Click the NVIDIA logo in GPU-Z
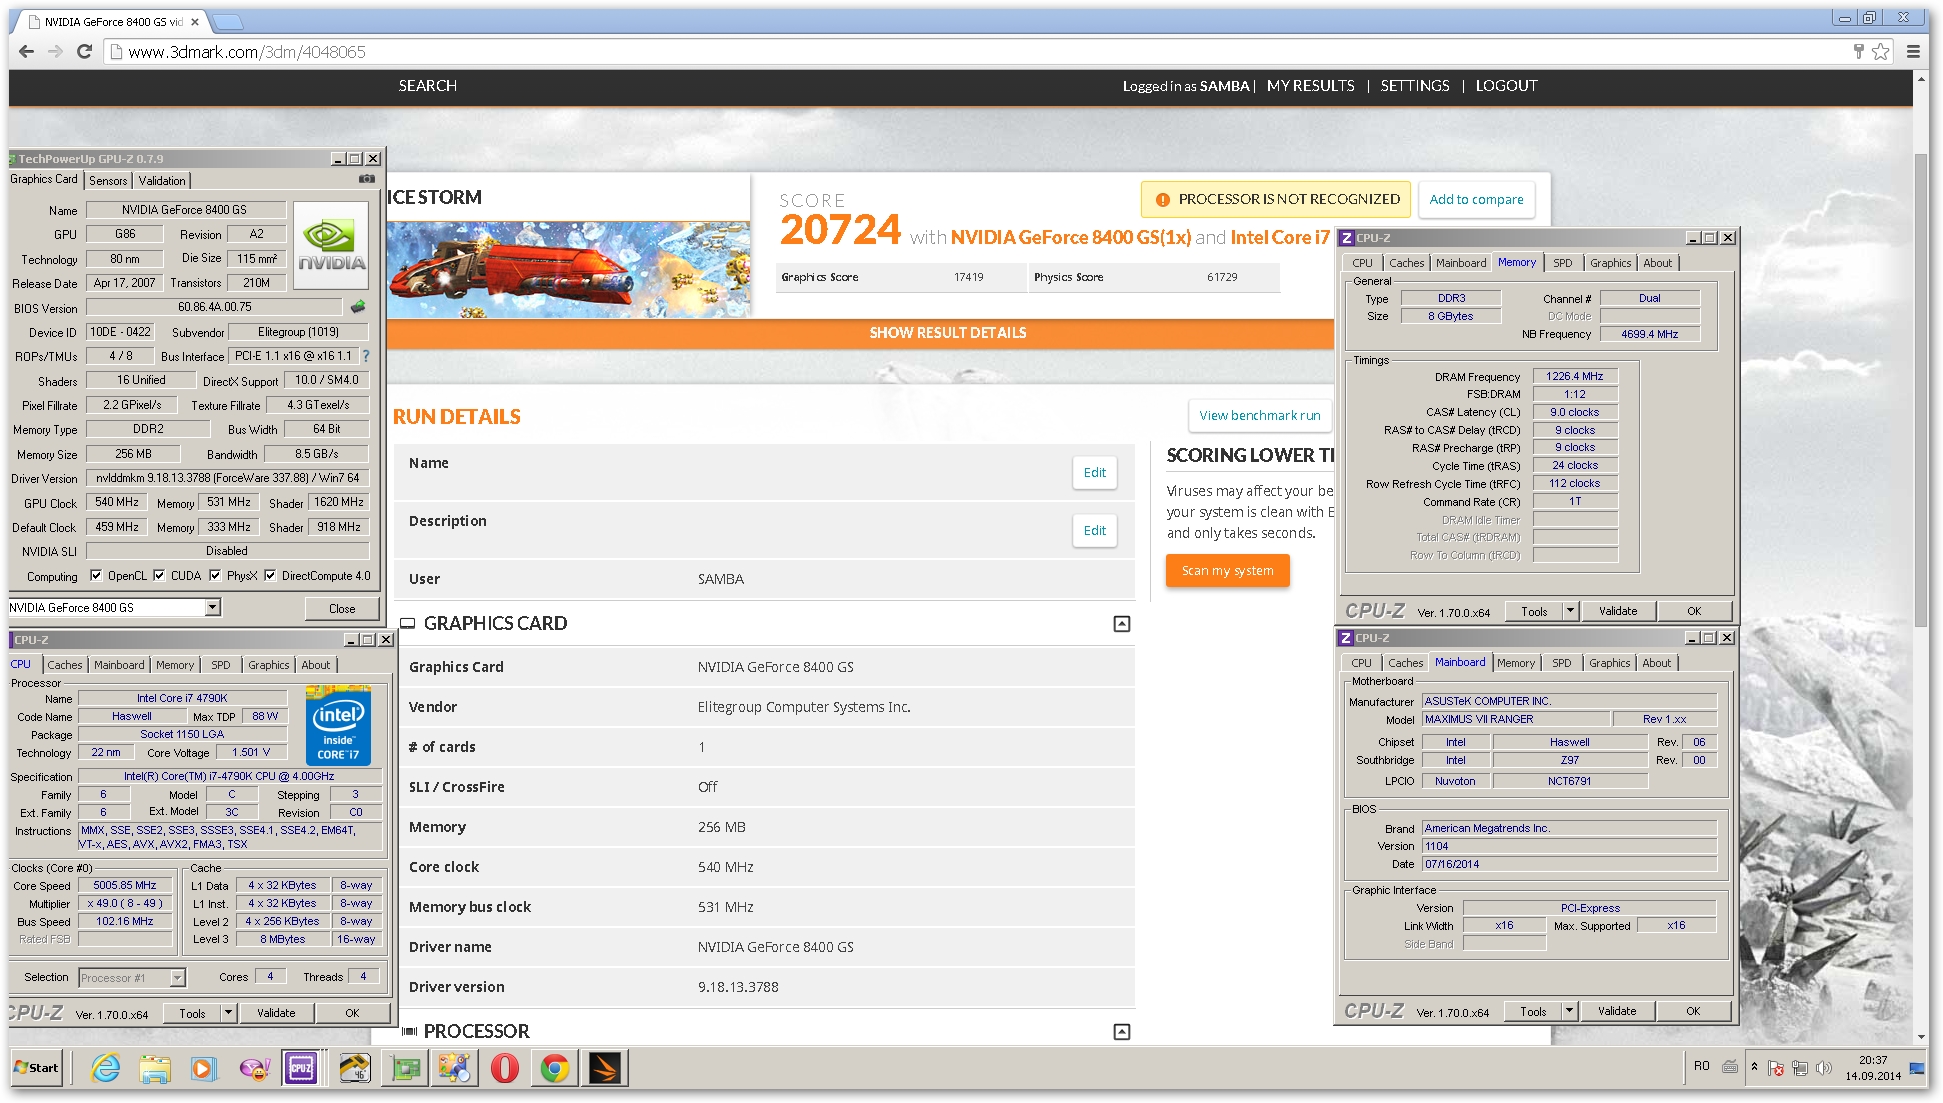The width and height of the screenshot is (1943, 1103). (x=330, y=245)
